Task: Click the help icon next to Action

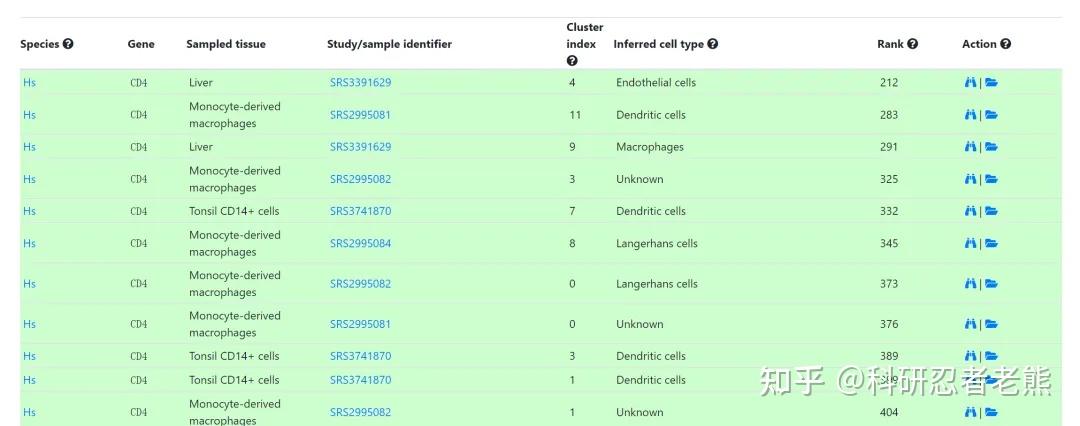Action: point(1006,44)
